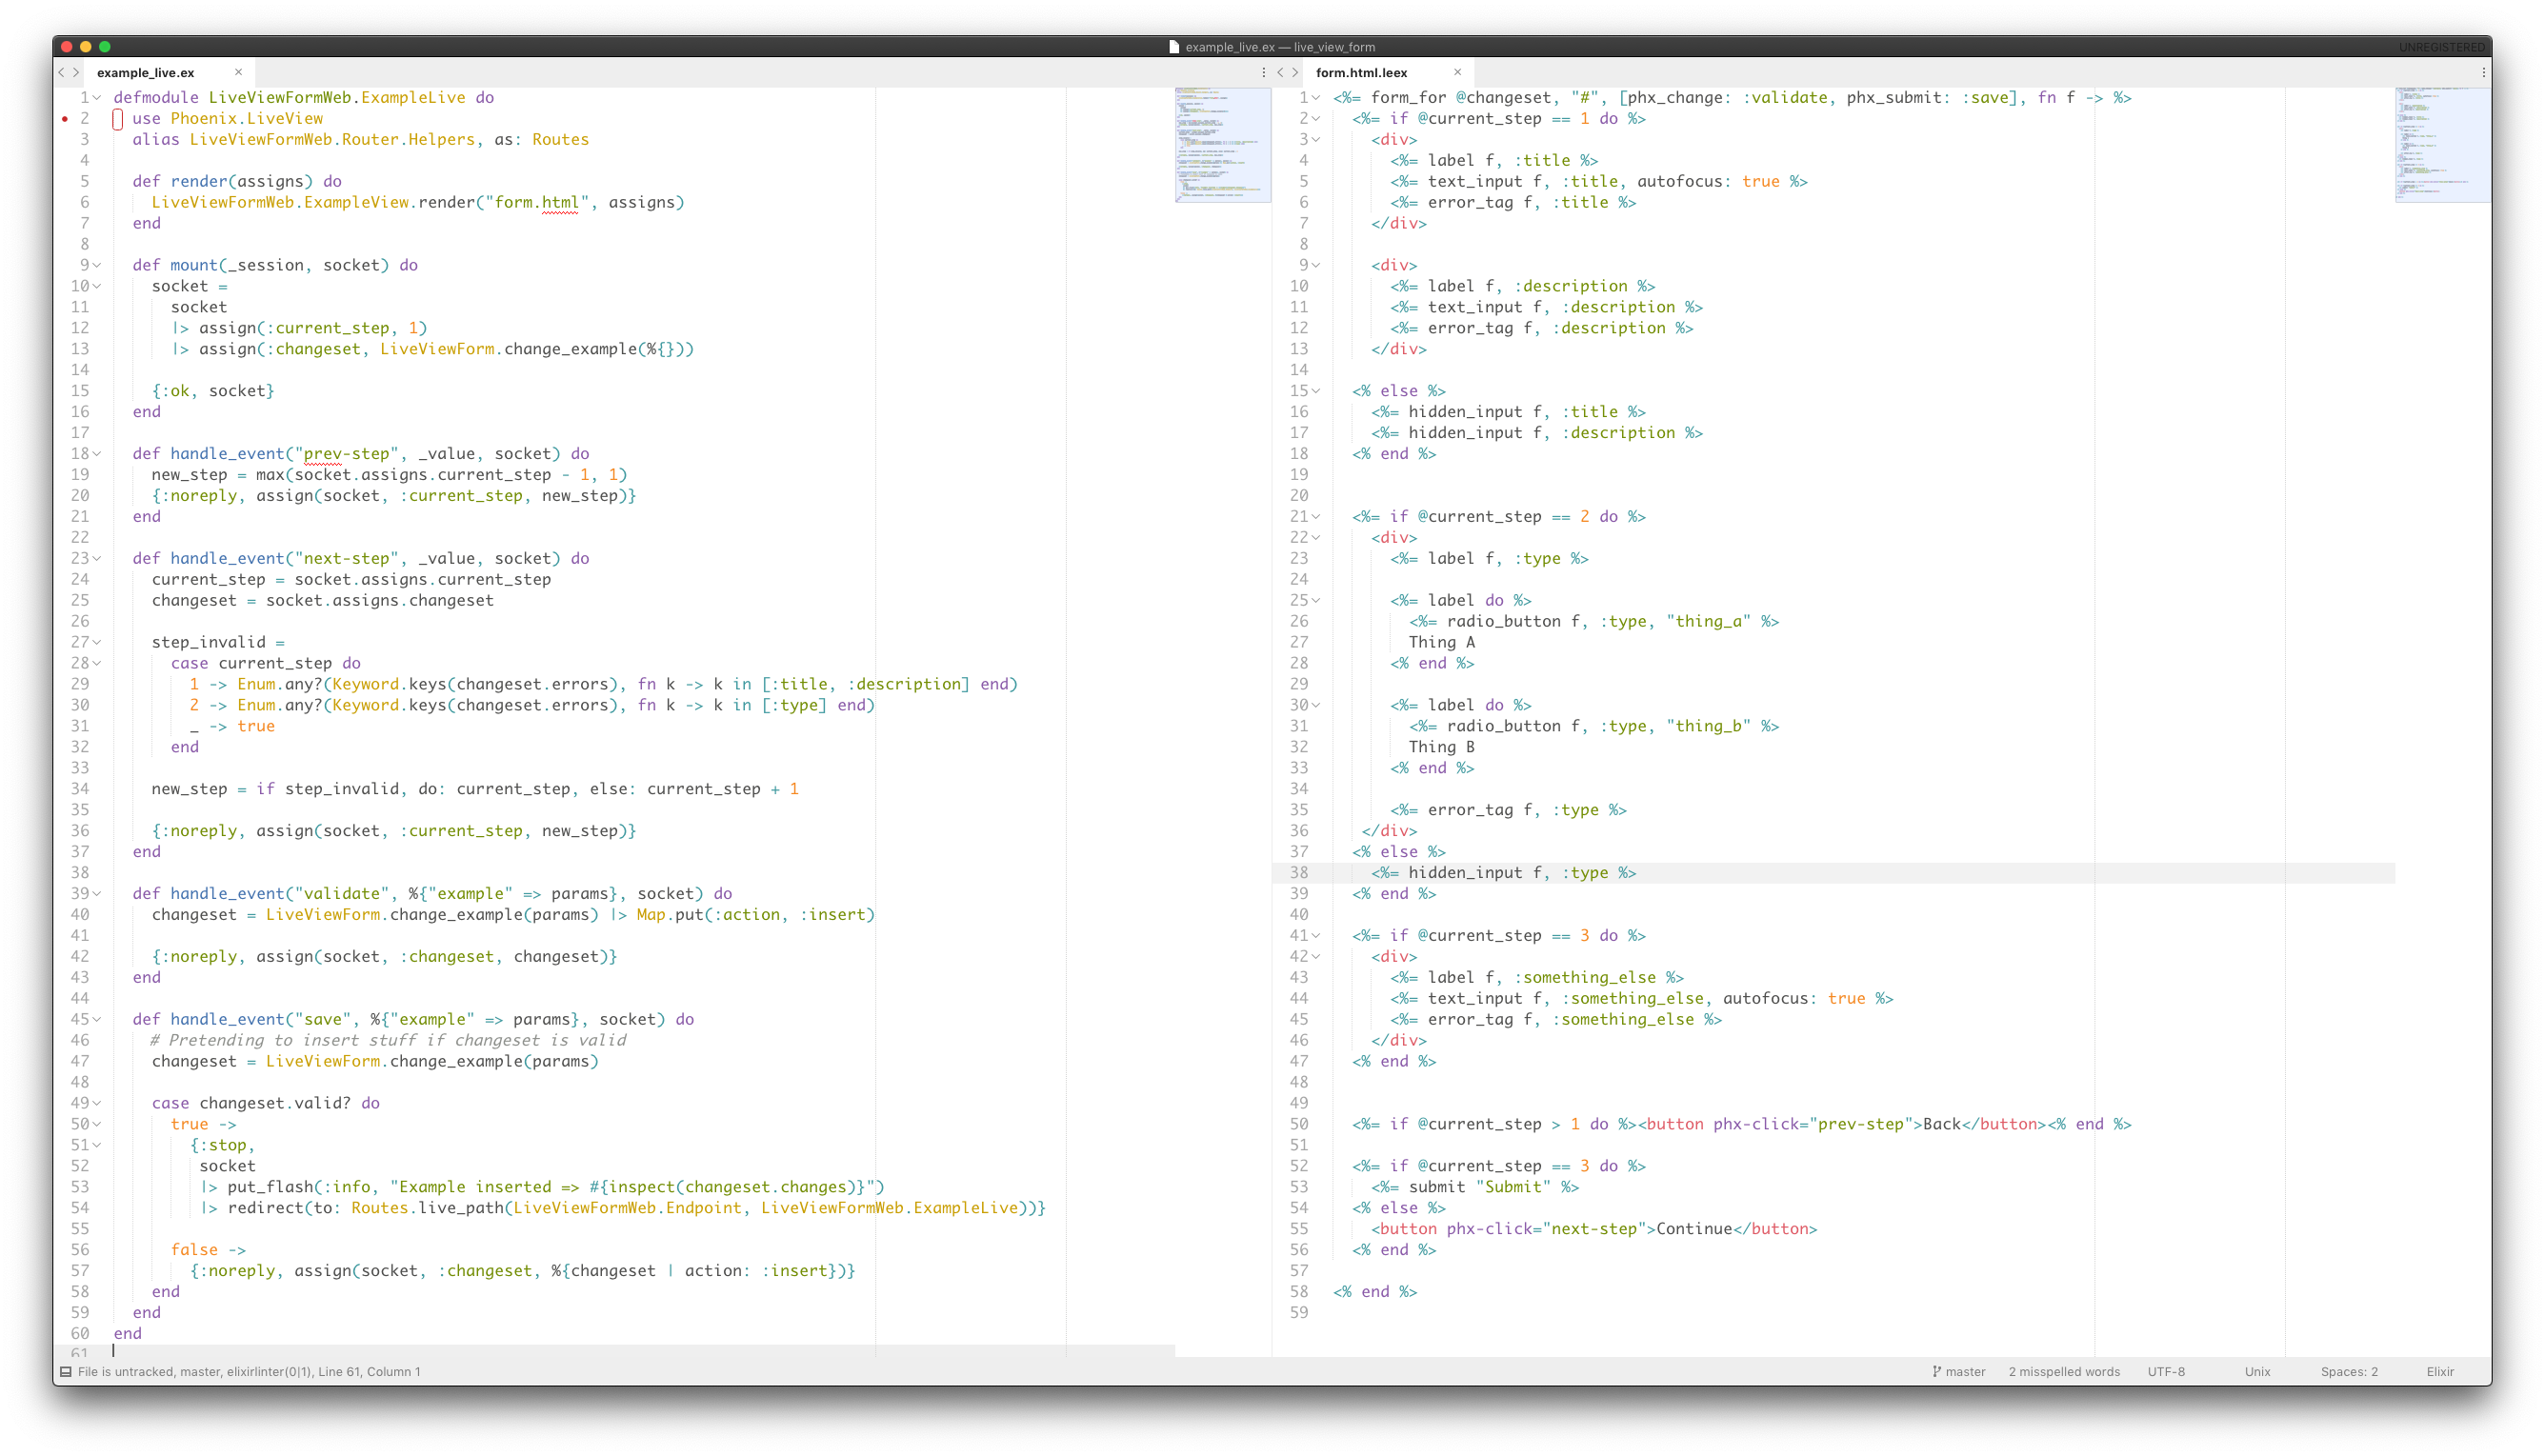Screen dimensions: 2545x1456
Task: Click the git branch icon next to master
Action: coord(1937,1371)
